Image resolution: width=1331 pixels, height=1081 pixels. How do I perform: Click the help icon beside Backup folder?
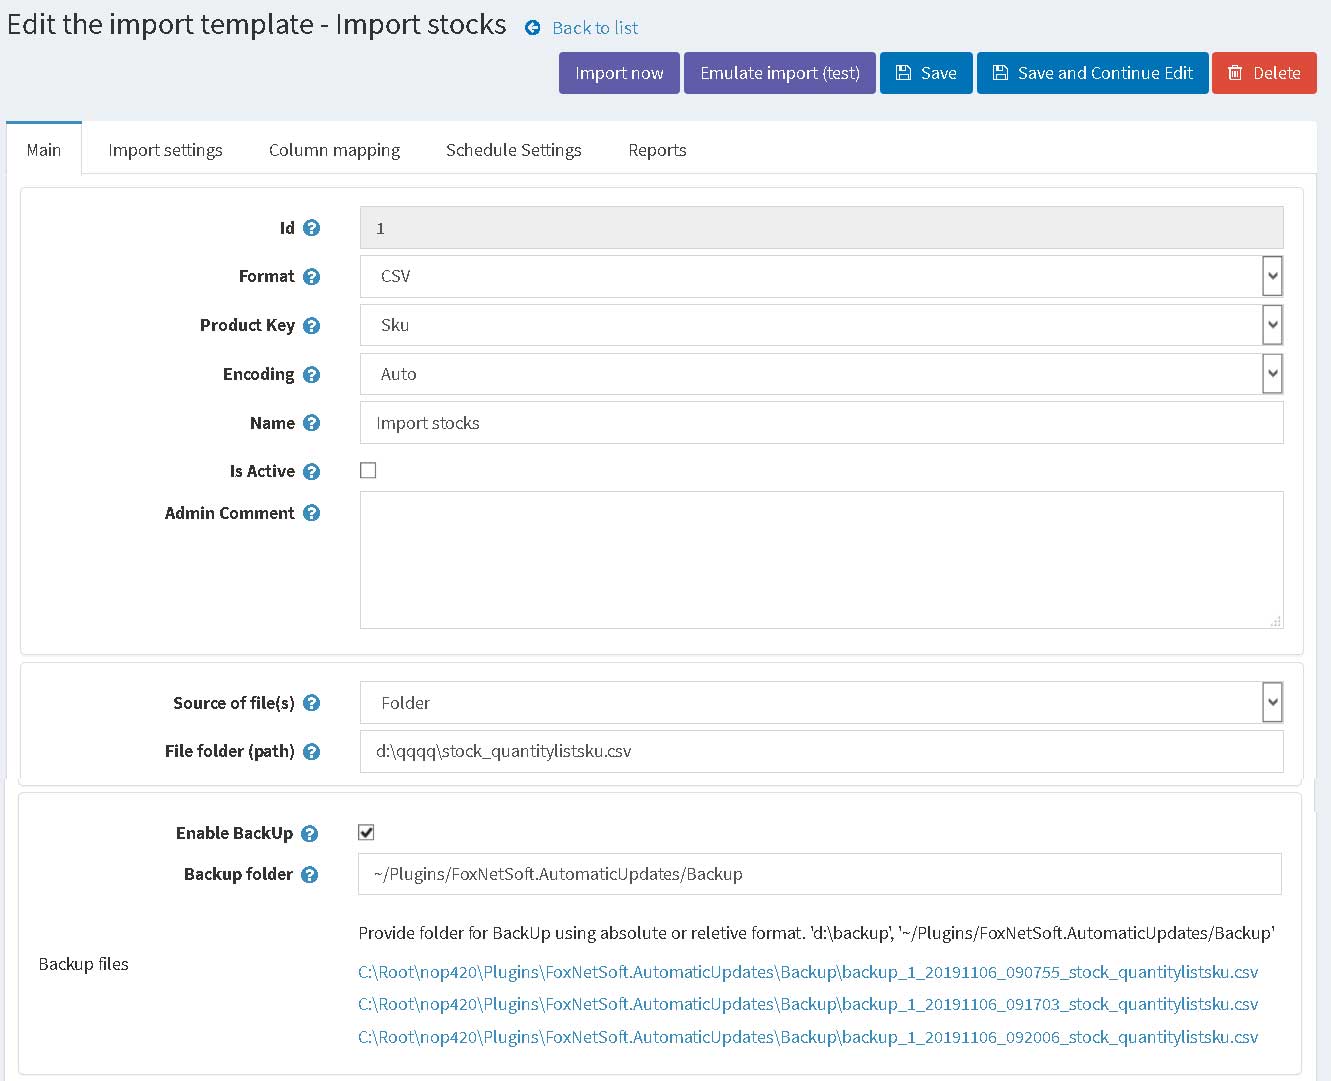[x=309, y=875]
